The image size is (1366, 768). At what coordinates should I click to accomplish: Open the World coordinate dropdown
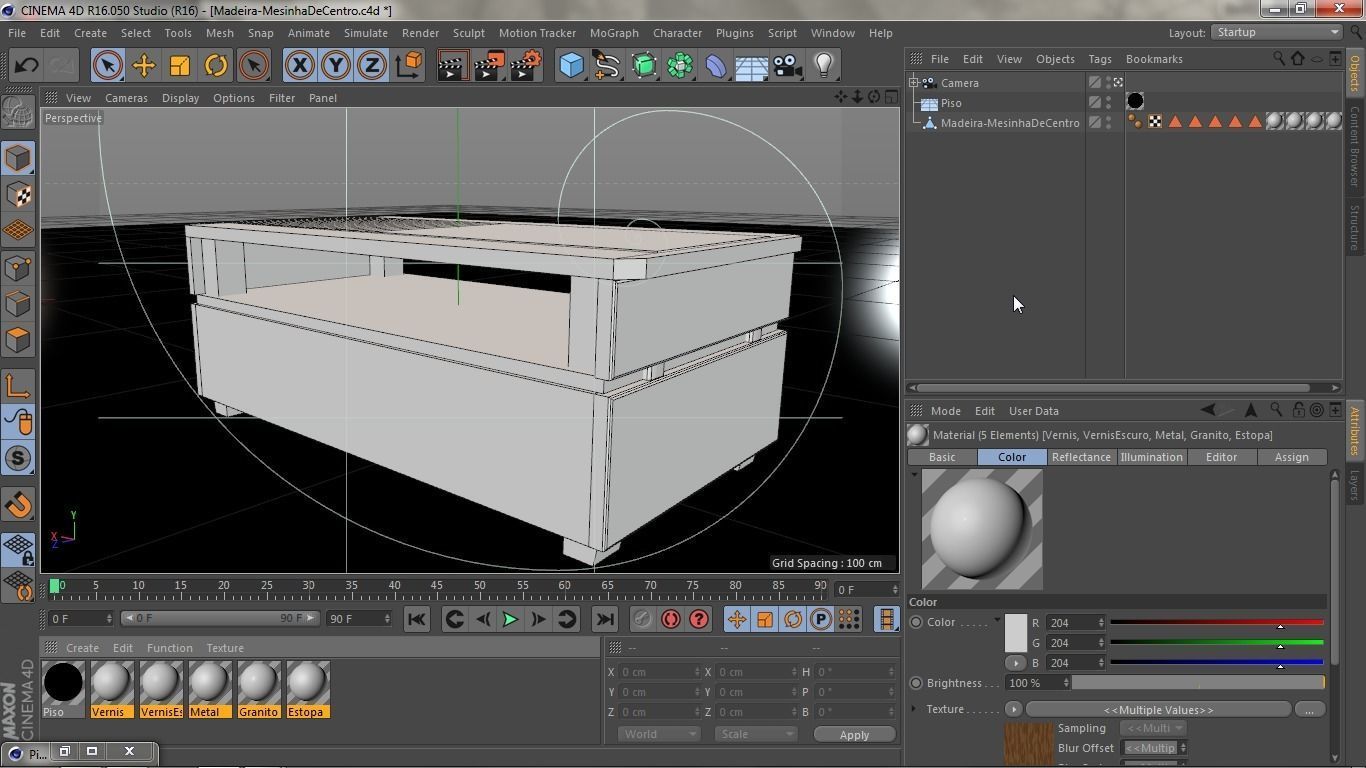(x=657, y=734)
